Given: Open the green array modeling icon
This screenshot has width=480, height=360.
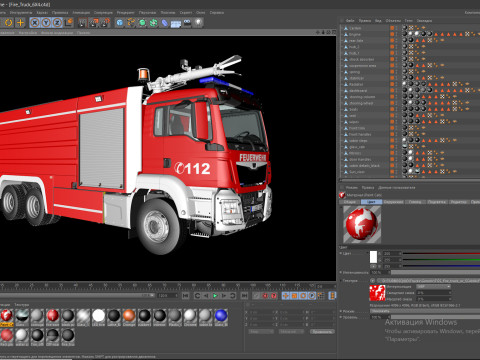Looking at the screenshot, I should tap(153, 23).
